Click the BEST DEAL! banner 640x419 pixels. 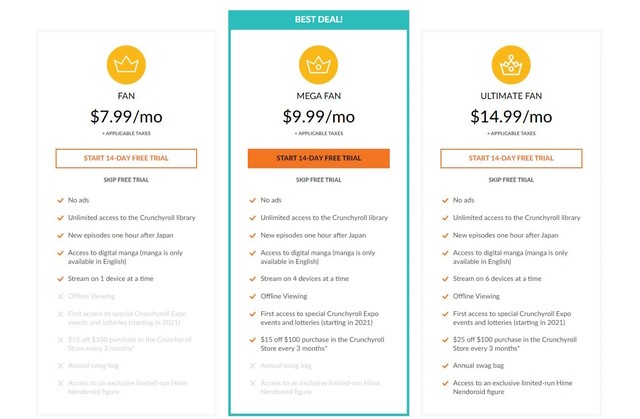[318, 20]
